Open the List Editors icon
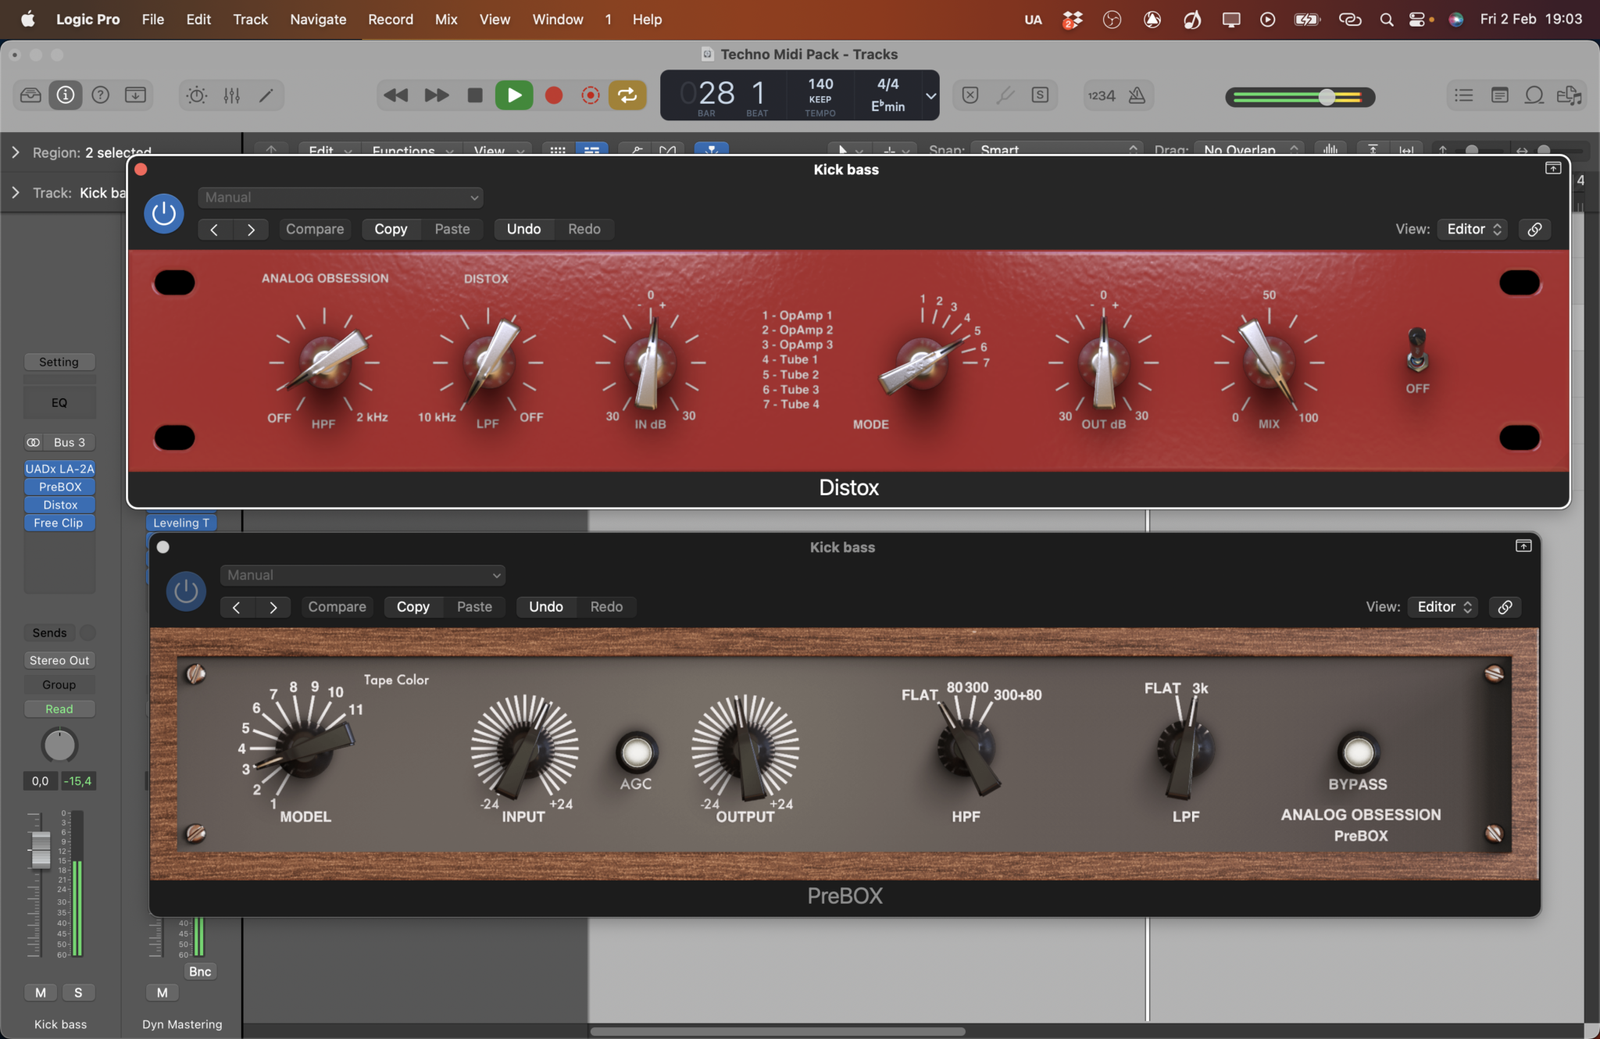1600x1039 pixels. pos(1463,95)
